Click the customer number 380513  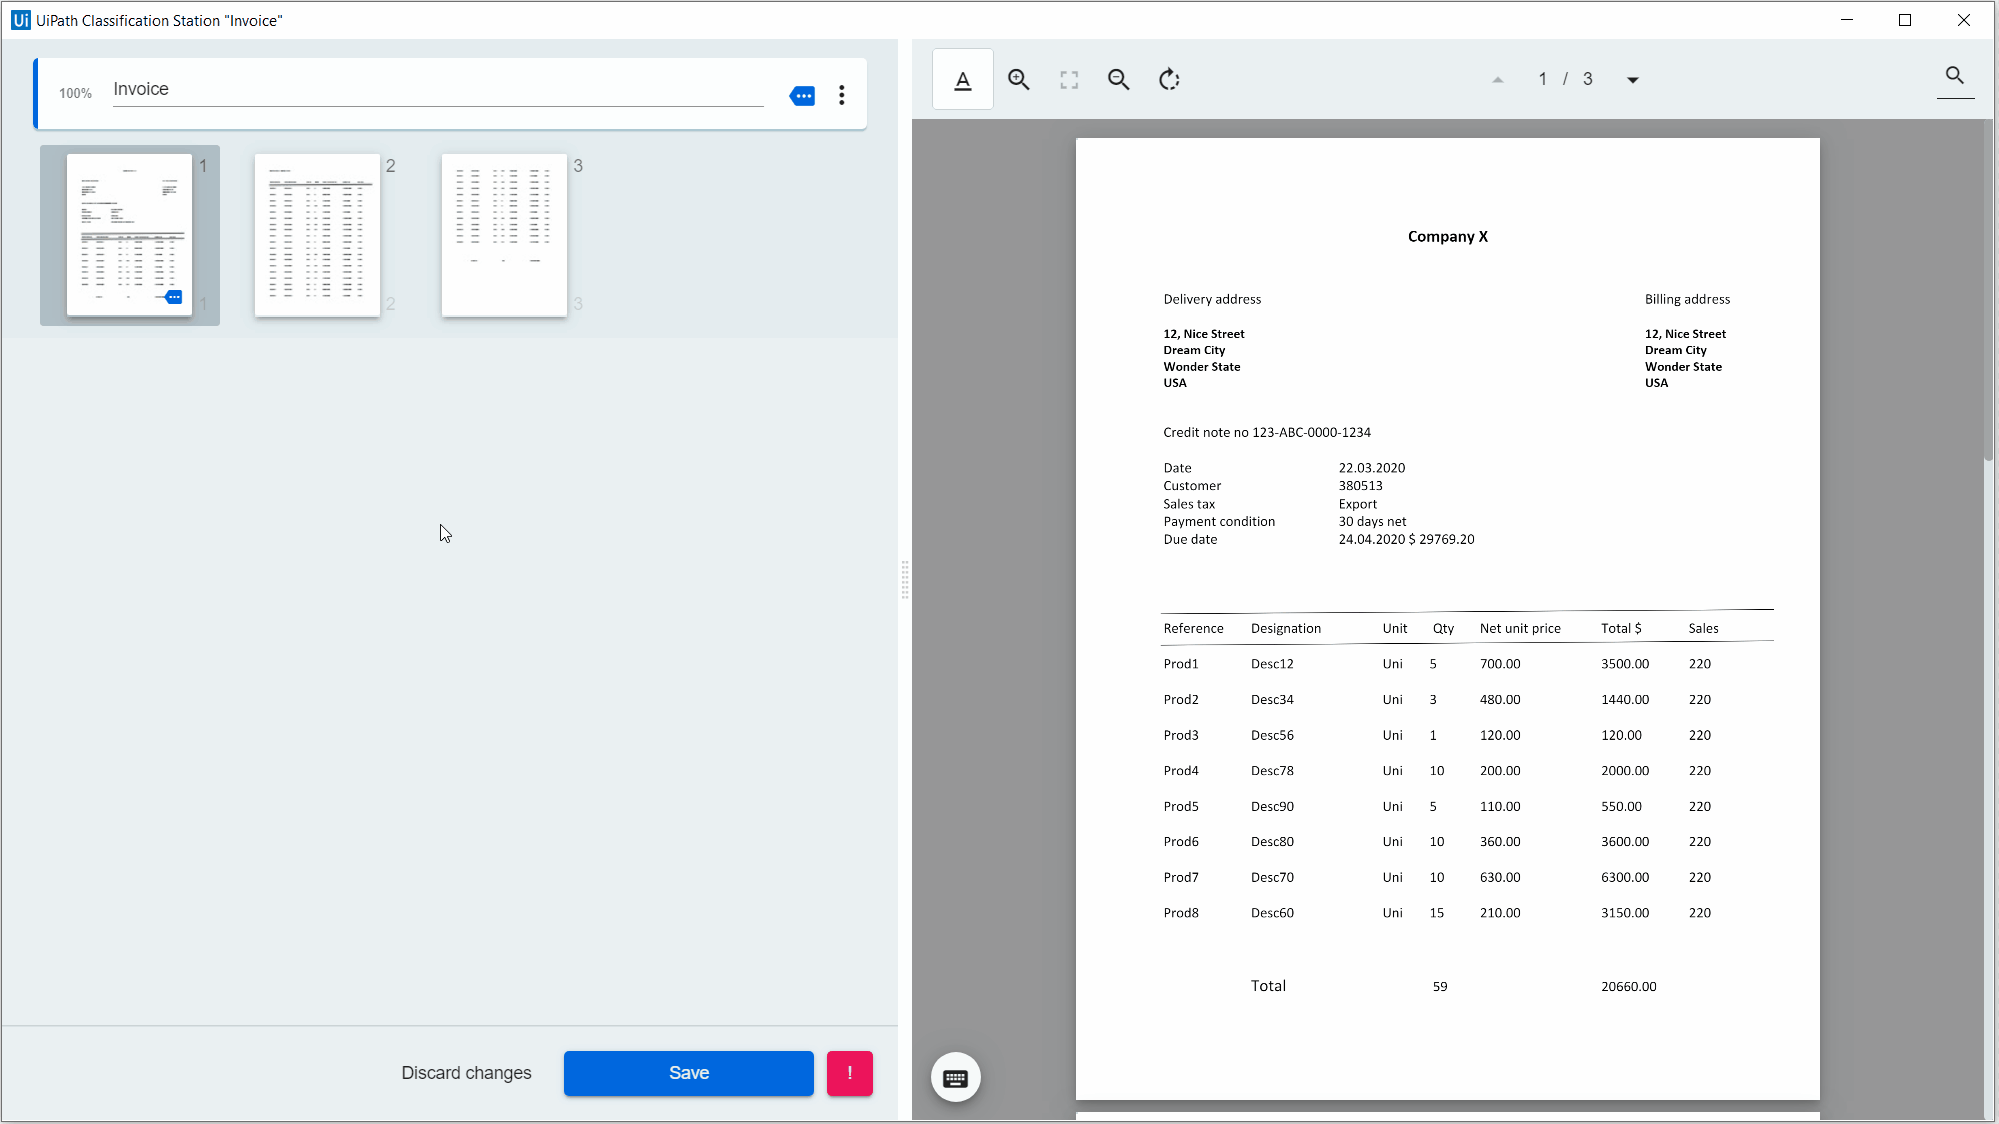[x=1360, y=486]
